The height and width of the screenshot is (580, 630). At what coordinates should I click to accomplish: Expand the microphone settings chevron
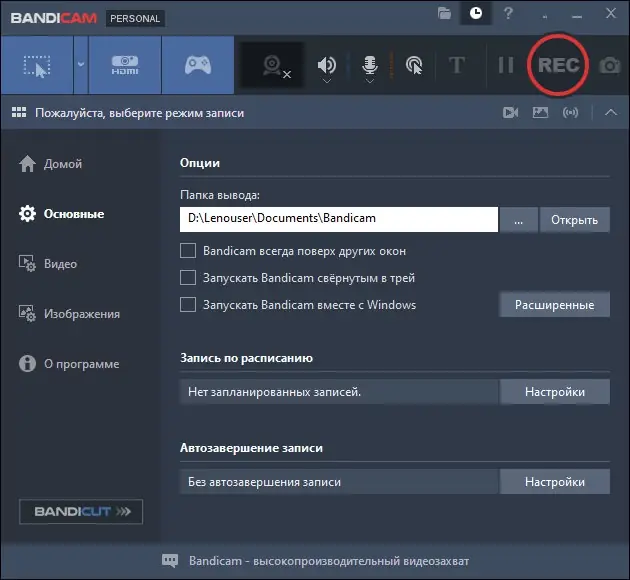coord(370,81)
